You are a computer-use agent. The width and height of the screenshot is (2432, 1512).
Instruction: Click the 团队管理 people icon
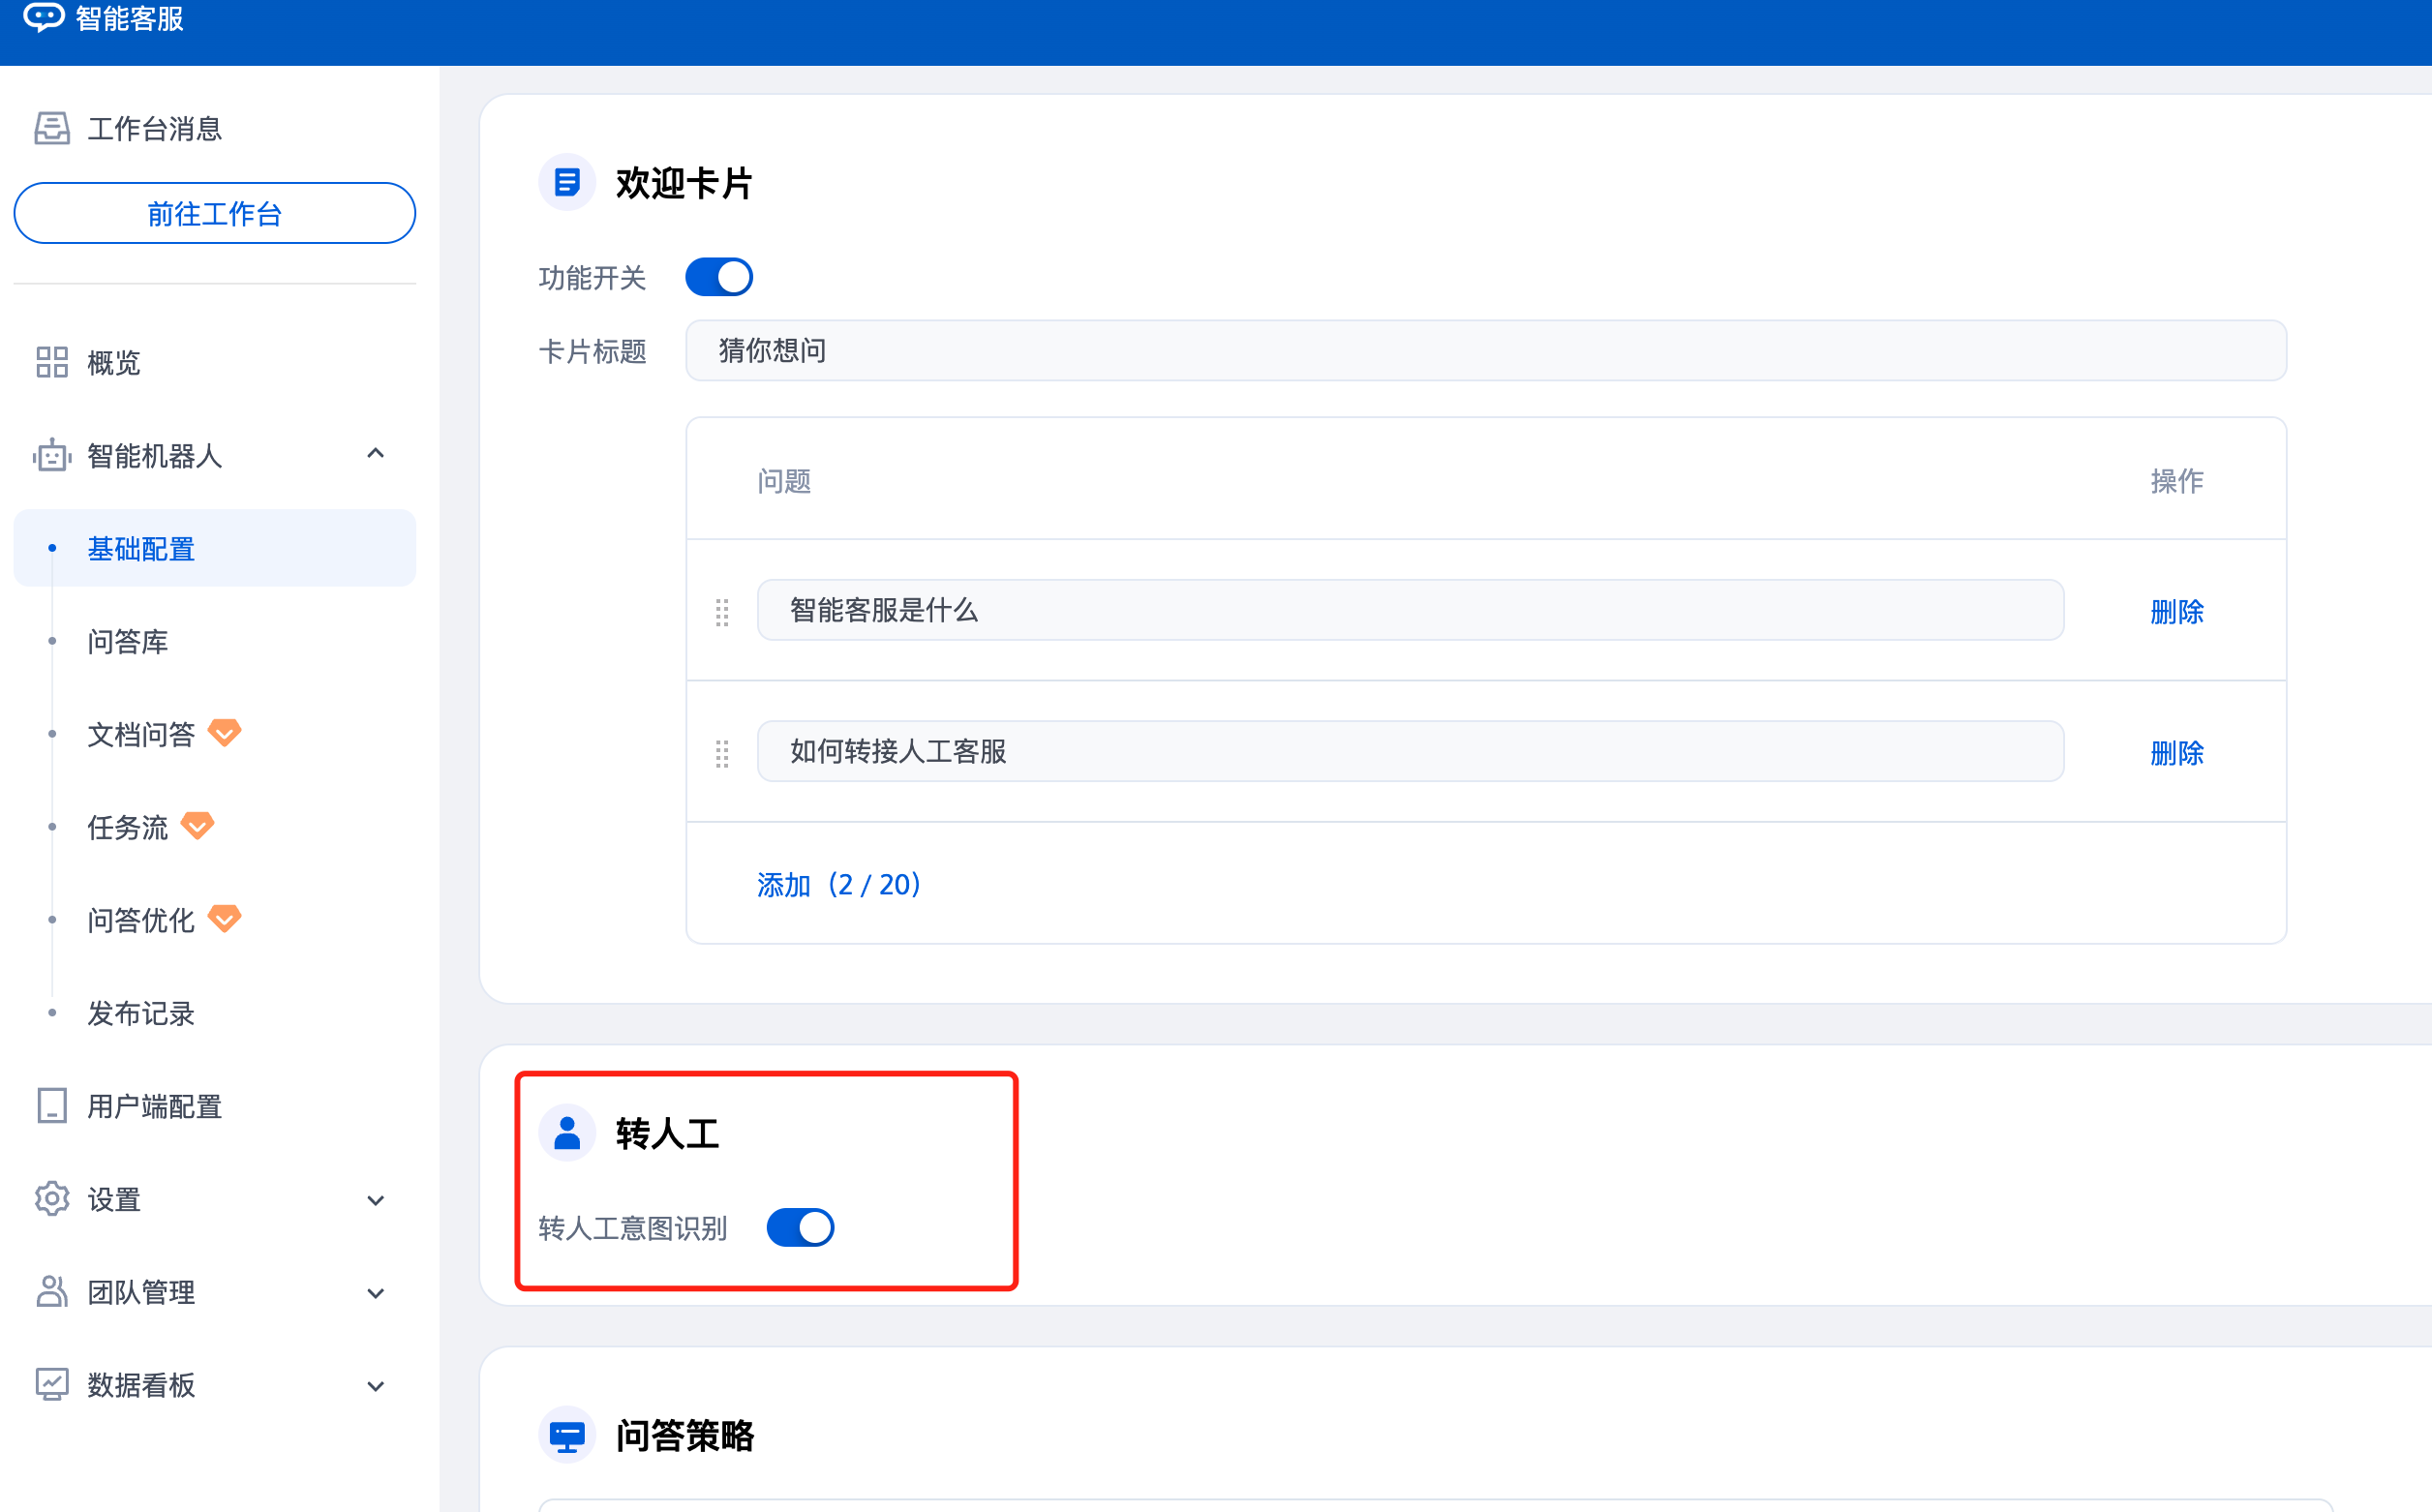(52, 1291)
